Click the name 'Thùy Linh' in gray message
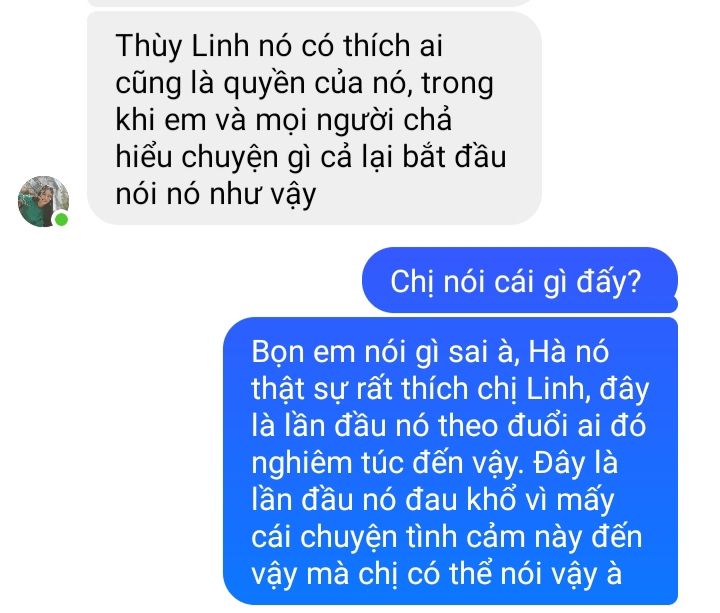The image size is (720, 613). pyautogui.click(x=182, y=46)
